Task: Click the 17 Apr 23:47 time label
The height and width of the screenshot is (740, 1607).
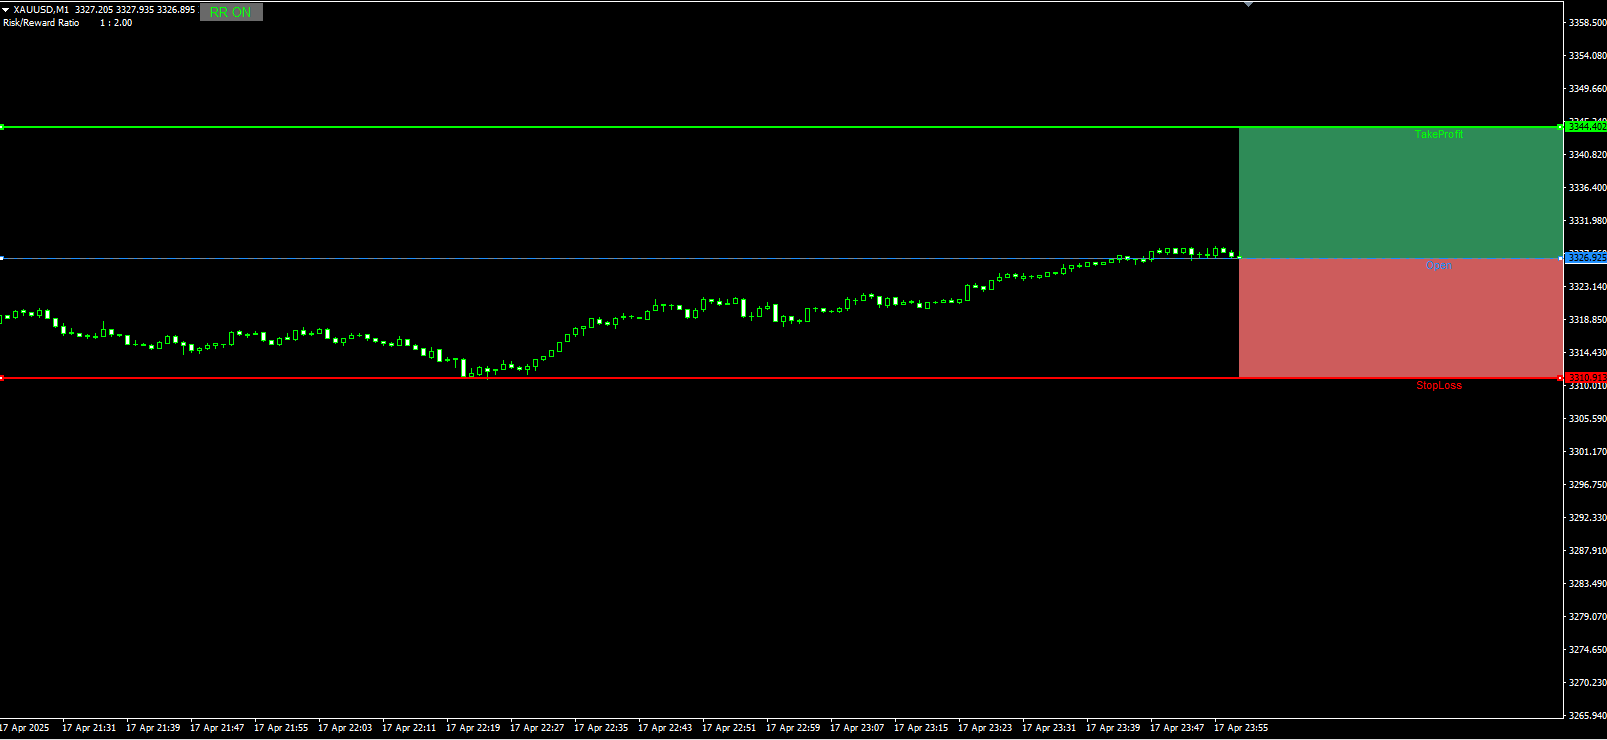Action: click(1177, 728)
